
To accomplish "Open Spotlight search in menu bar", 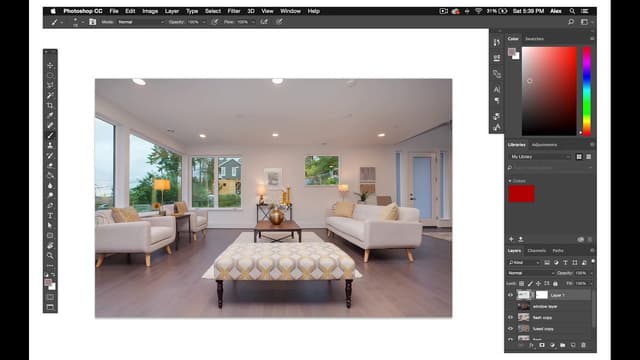I will (x=572, y=11).
